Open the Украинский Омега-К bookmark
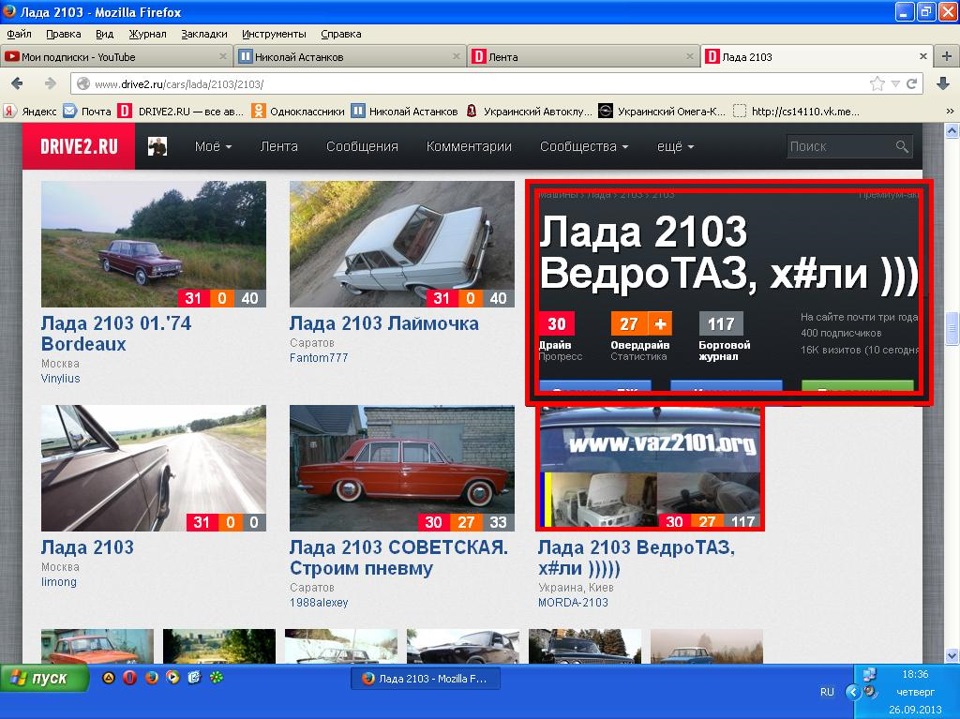The image size is (960, 719). click(662, 111)
